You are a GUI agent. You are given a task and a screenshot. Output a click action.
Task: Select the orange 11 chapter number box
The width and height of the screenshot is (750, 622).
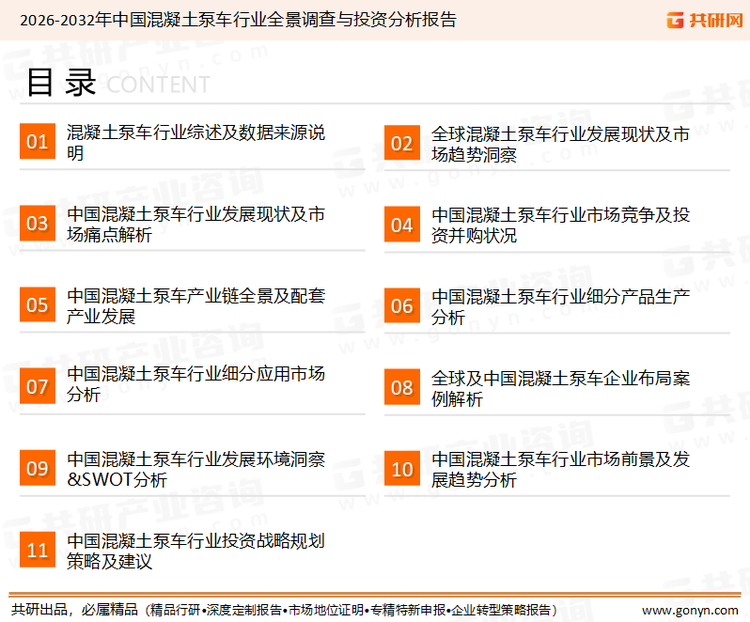(37, 549)
